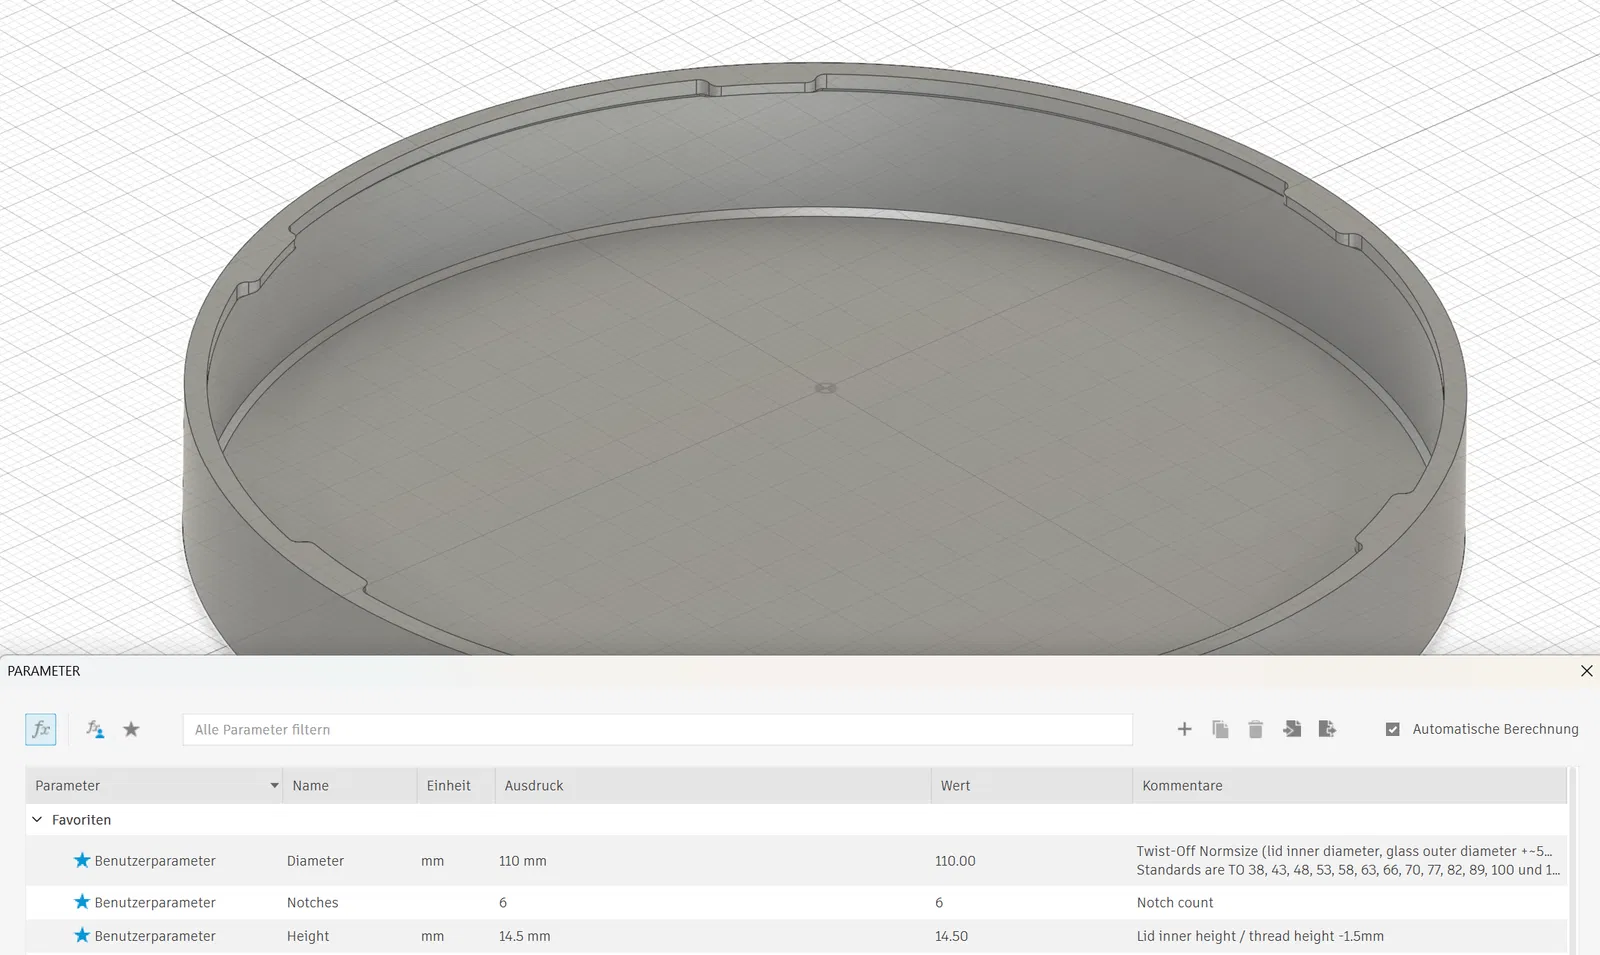Unfavorite the Height parameter star
Image resolution: width=1600 pixels, height=955 pixels.
coord(82,936)
